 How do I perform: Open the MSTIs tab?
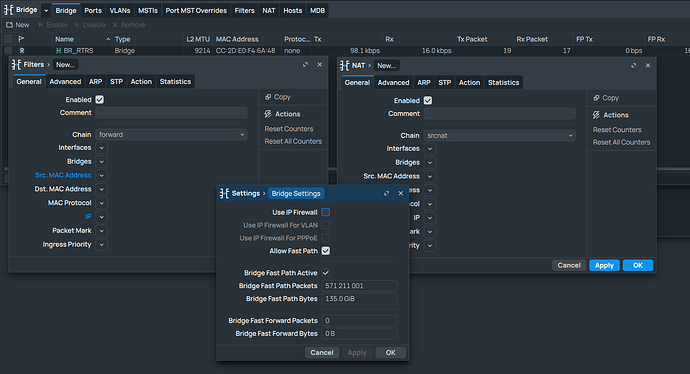[x=148, y=11]
